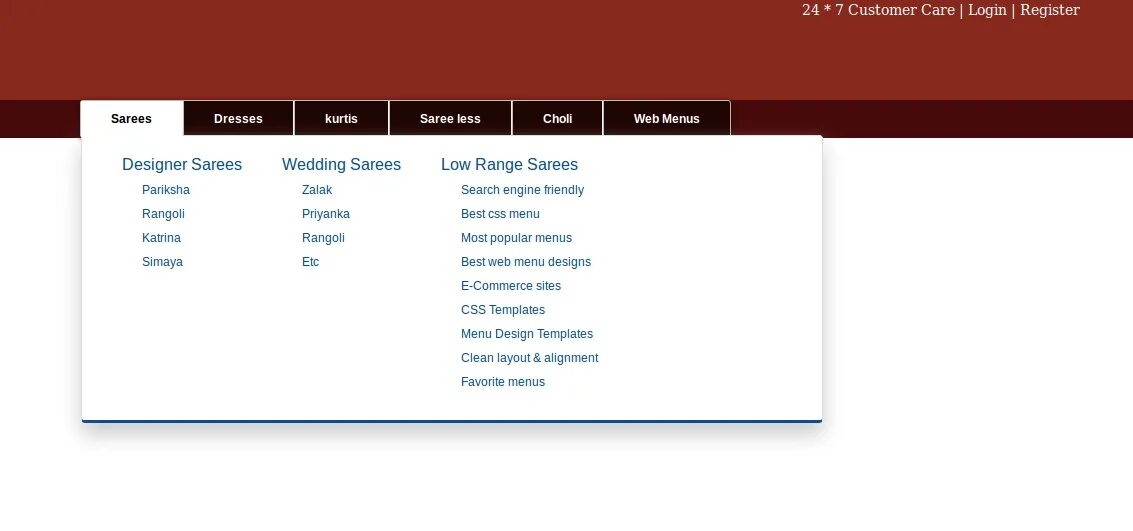Click Favorite menus link
Image resolution: width=1133 pixels, height=531 pixels.
503,381
